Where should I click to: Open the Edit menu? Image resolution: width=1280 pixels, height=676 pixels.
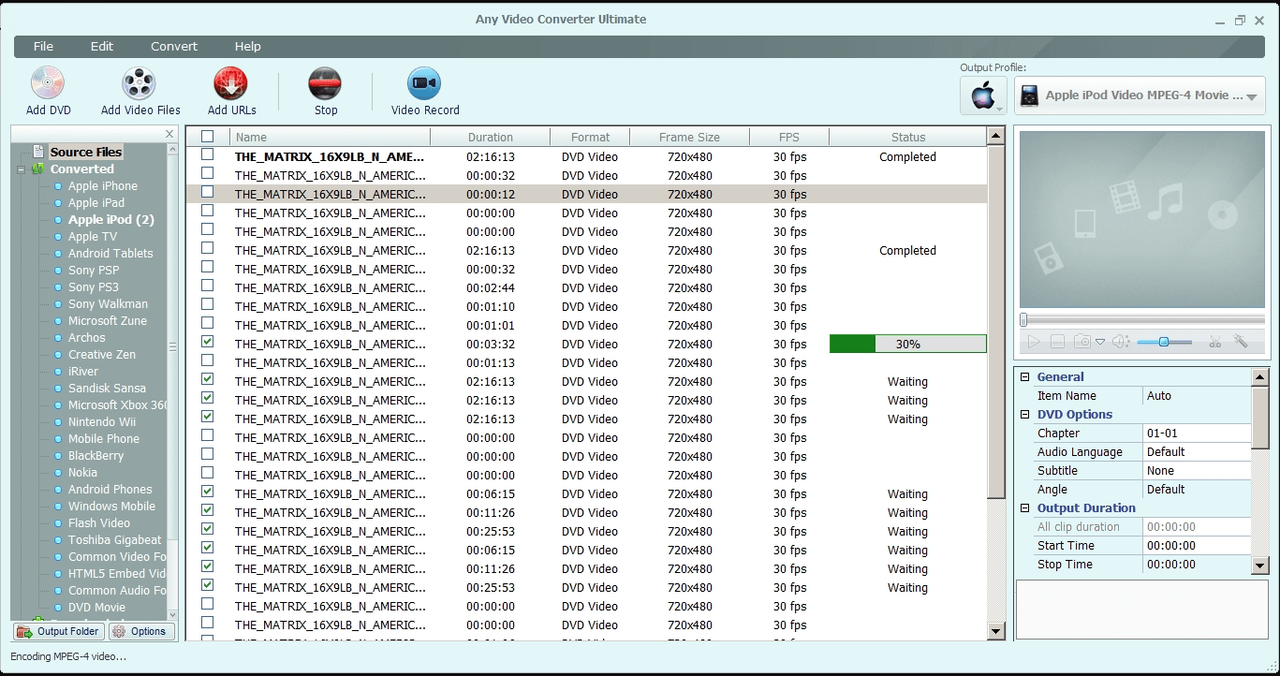click(x=102, y=46)
